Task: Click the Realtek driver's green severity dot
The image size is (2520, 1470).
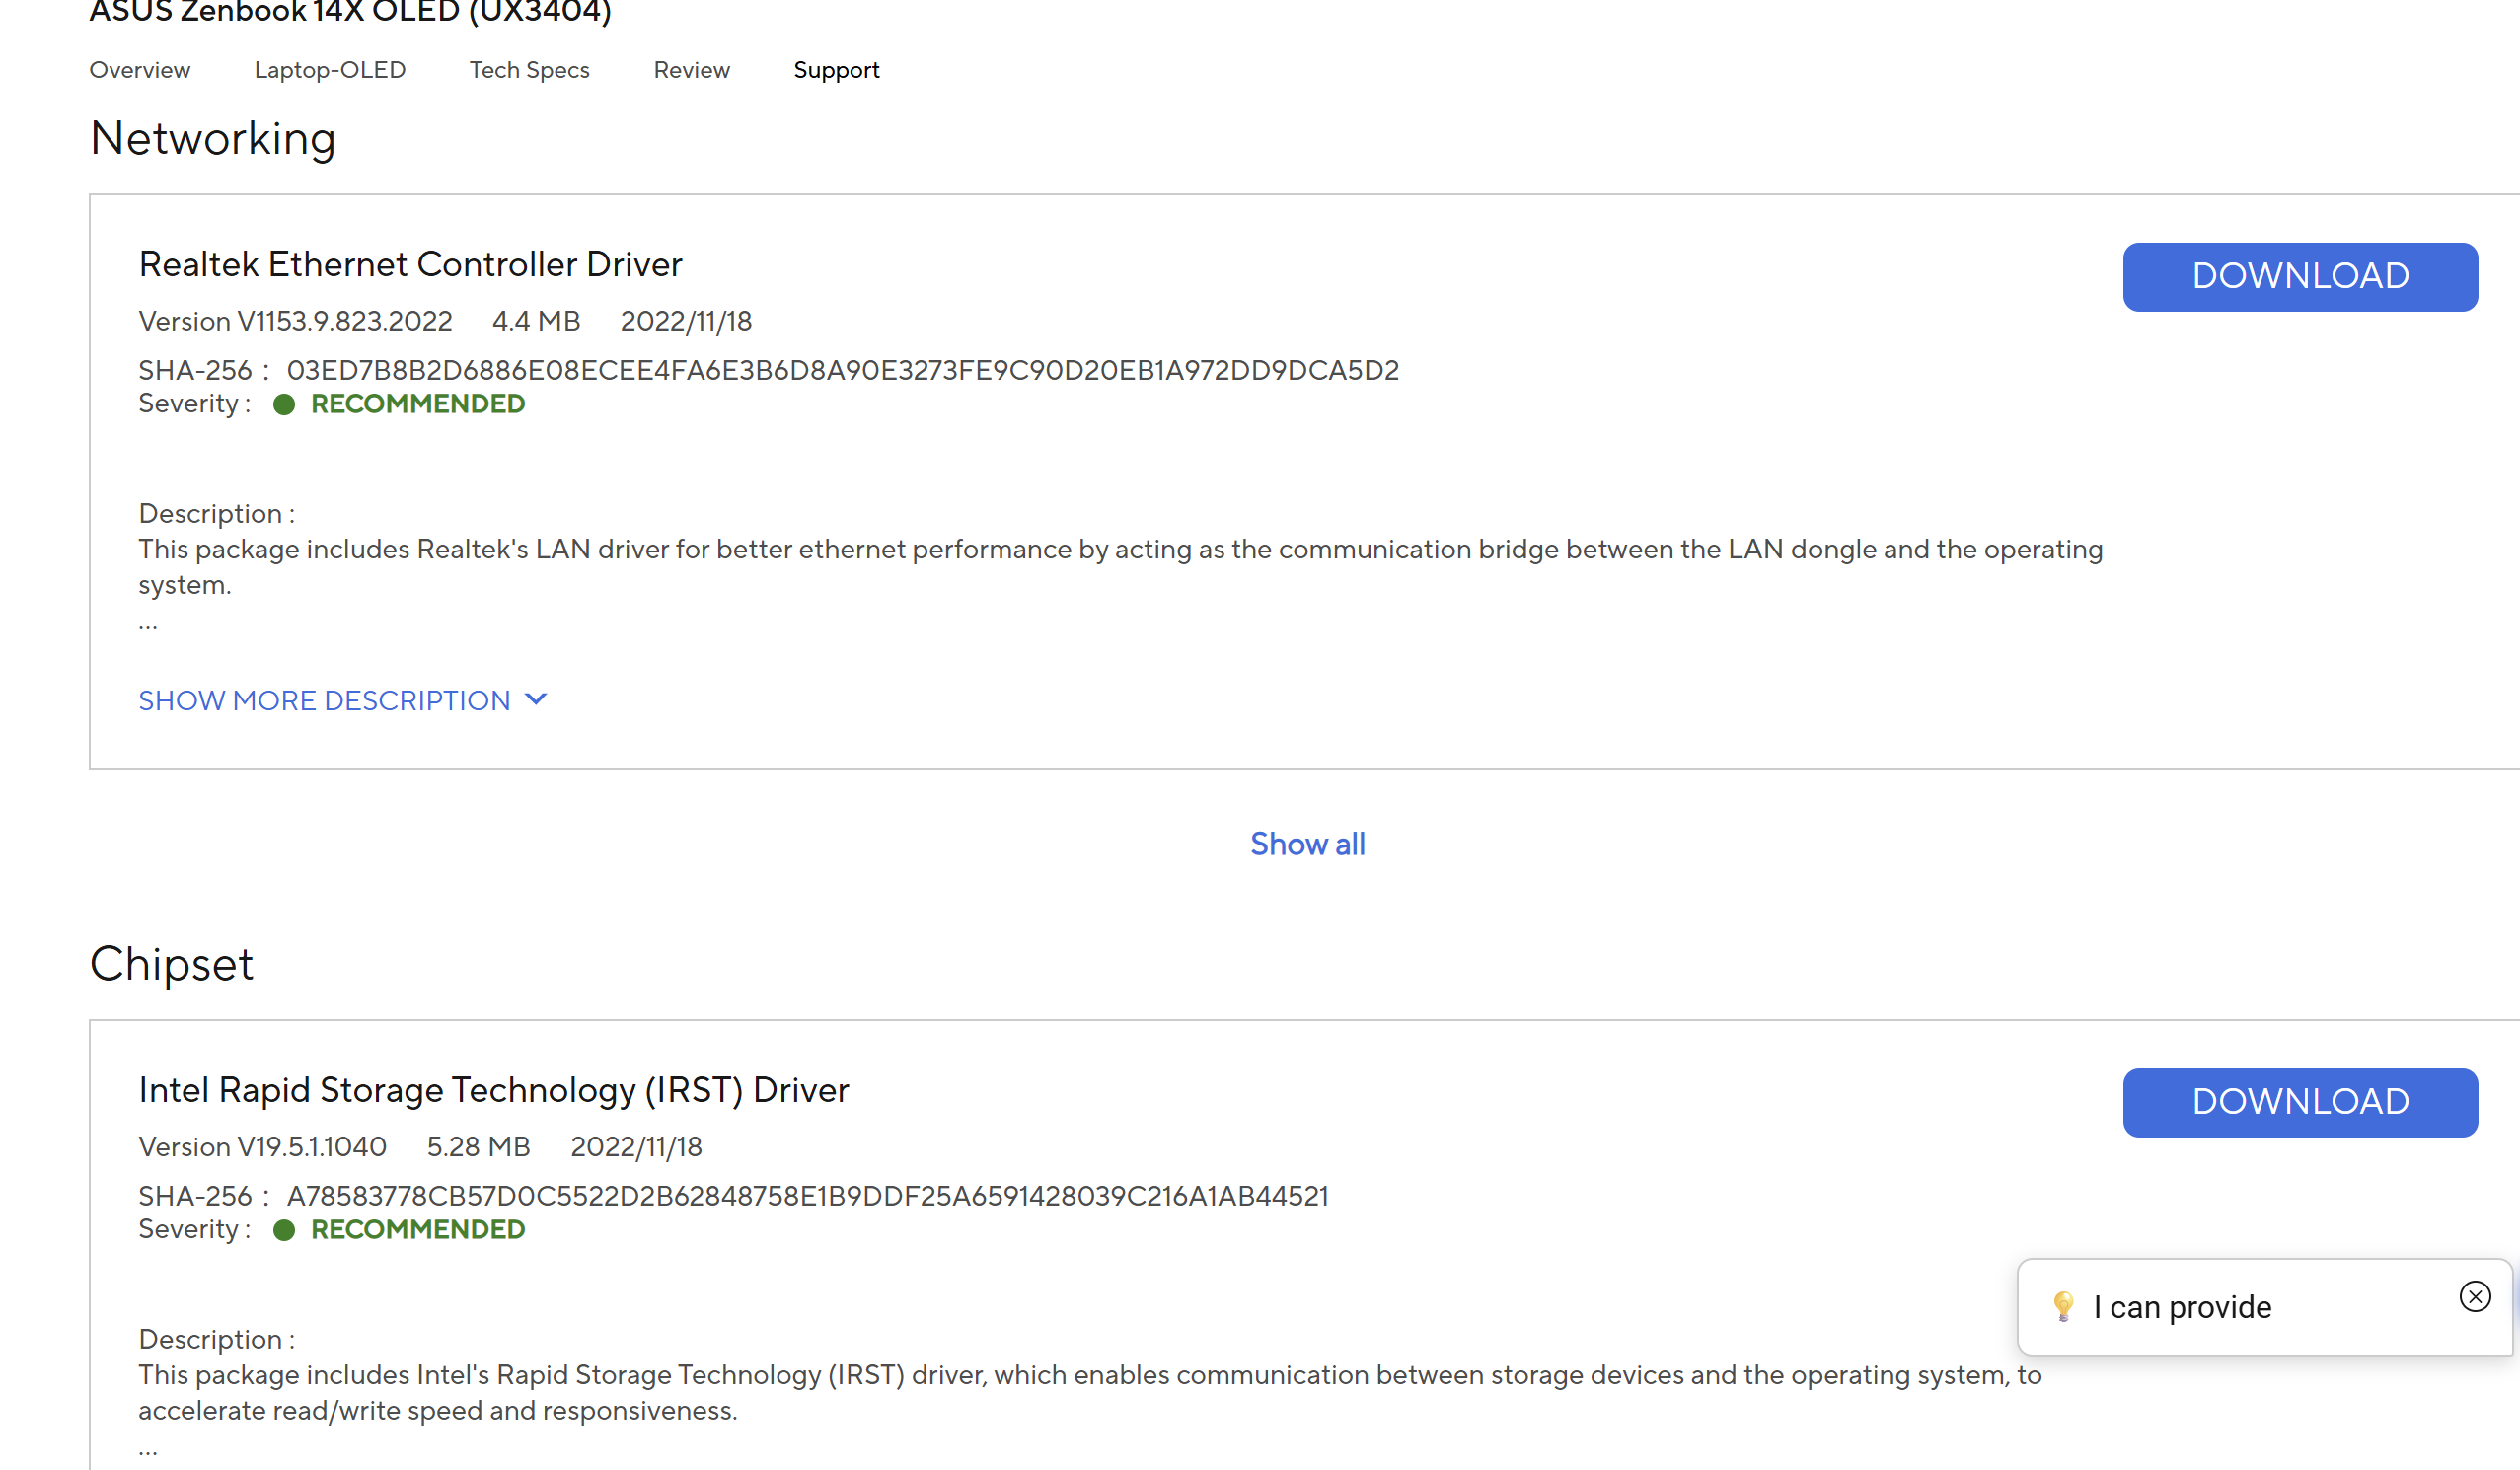Action: point(284,404)
